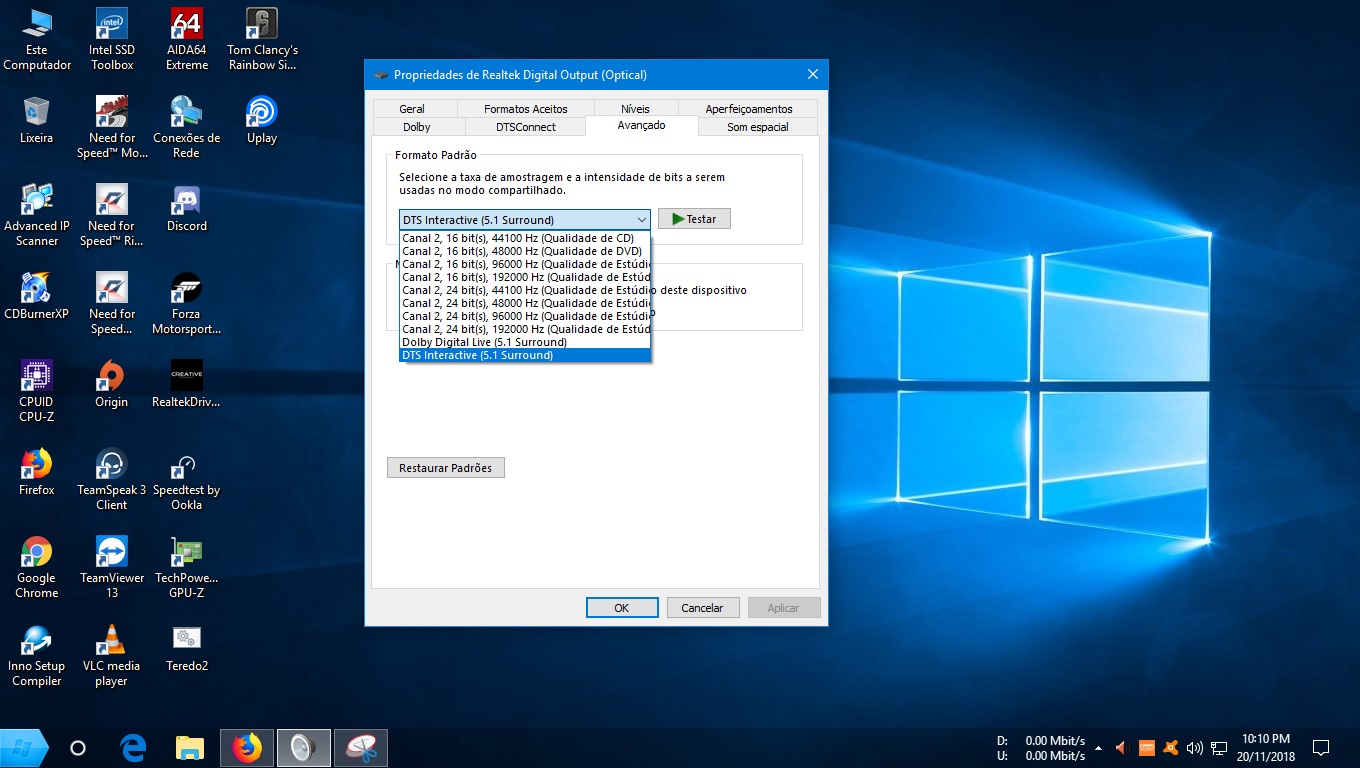This screenshot has height=768, width=1360.
Task: Launch VLC media player shortcut
Action: (x=112, y=656)
